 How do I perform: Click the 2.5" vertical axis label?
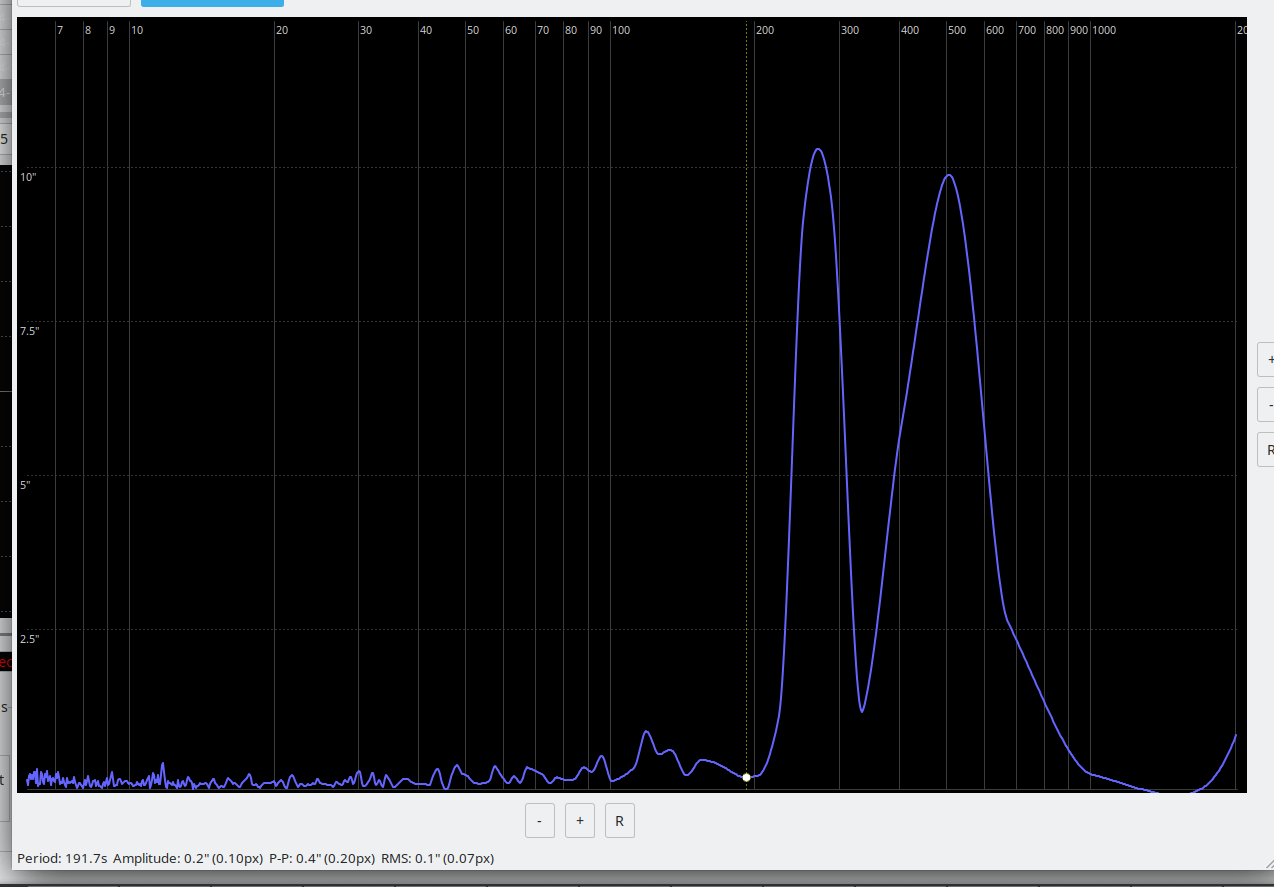(29, 639)
